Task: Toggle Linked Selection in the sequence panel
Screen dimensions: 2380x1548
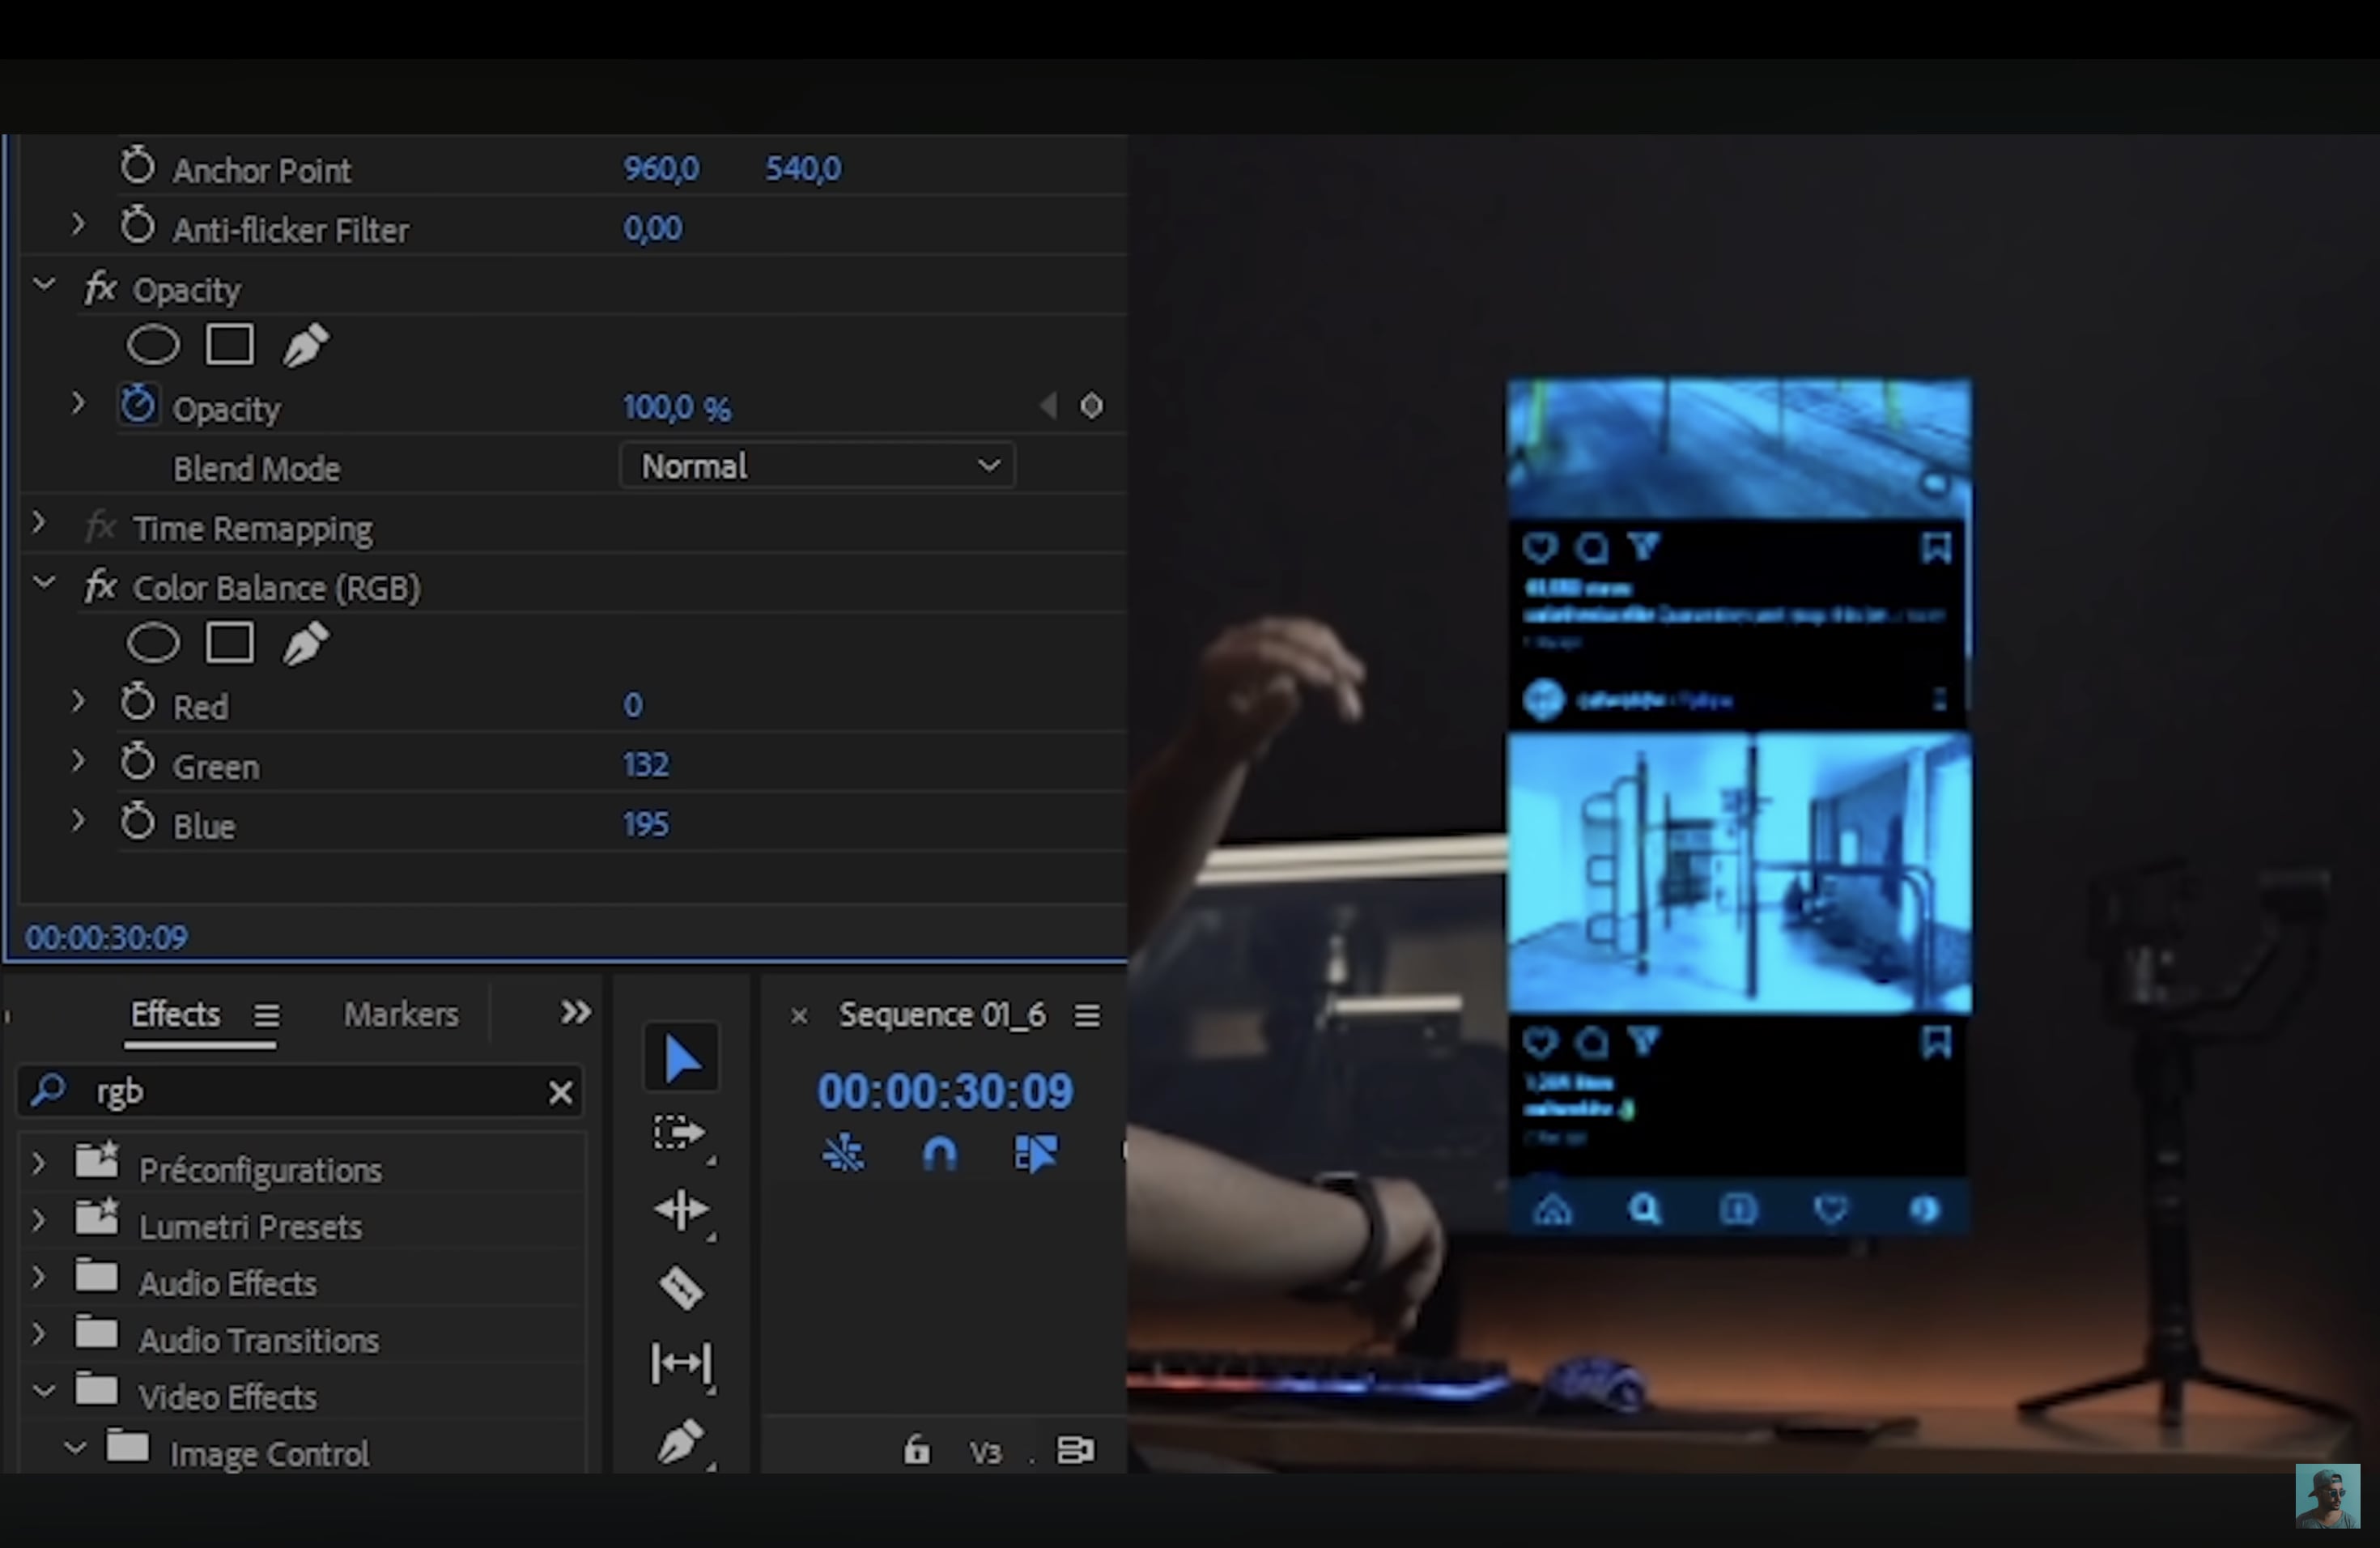Action: [x=1037, y=1153]
